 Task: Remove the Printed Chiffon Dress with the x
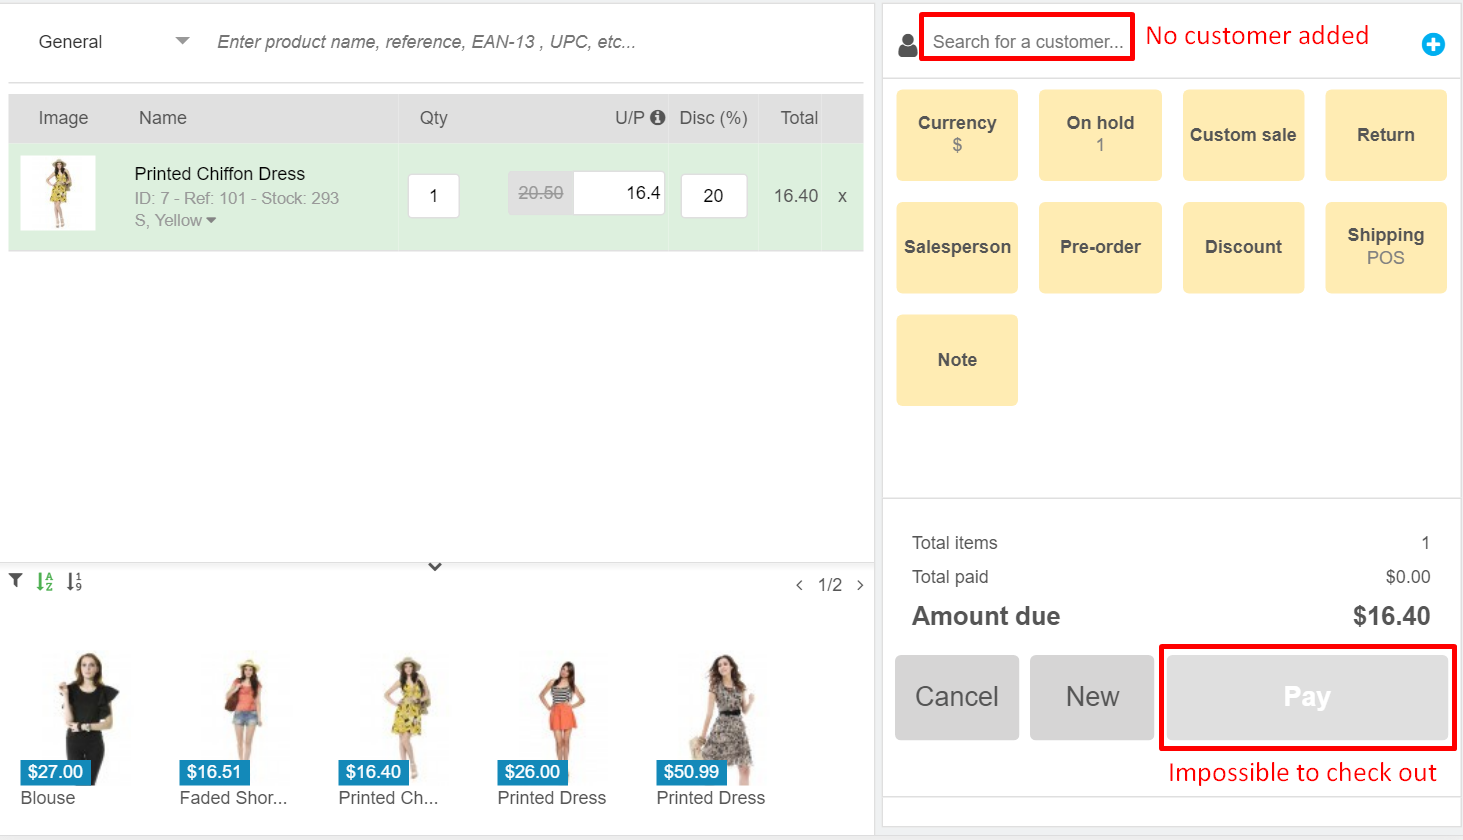point(841,196)
